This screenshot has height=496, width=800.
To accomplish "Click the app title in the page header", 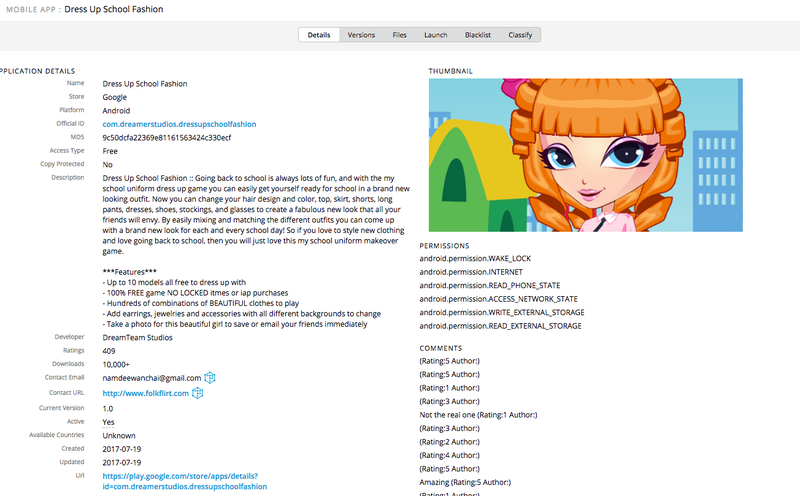I will click(x=114, y=9).
